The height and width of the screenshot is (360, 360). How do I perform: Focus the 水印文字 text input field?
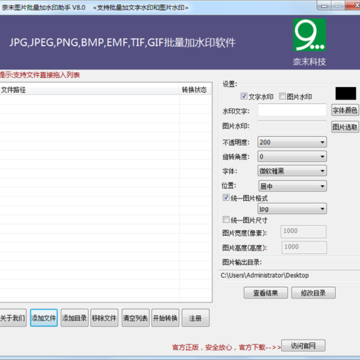292,110
